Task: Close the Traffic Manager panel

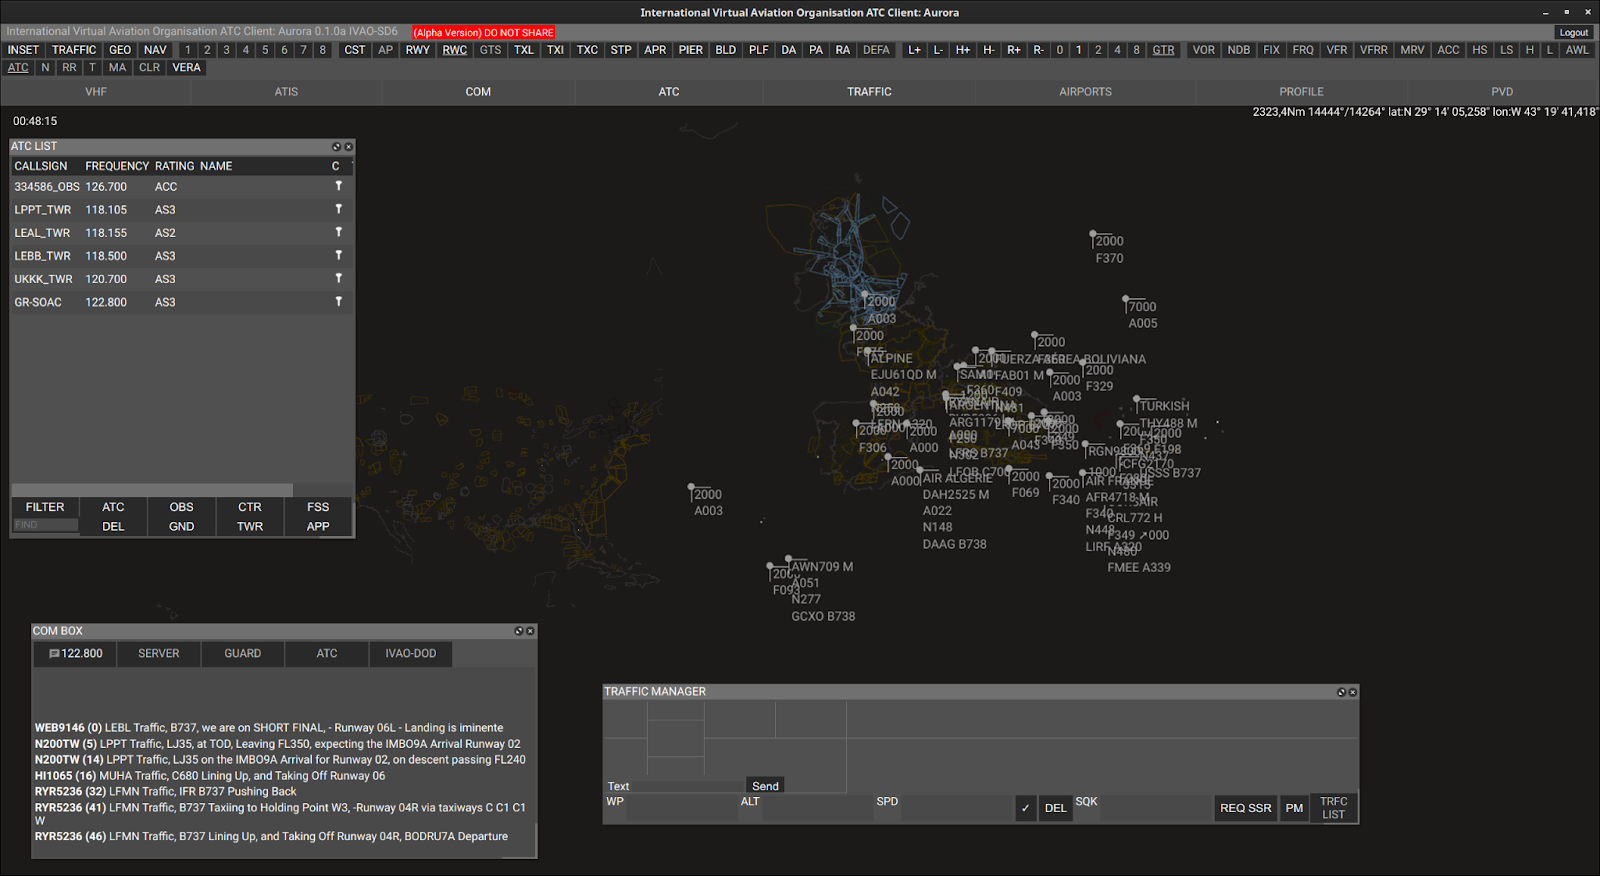Action: tap(1353, 692)
